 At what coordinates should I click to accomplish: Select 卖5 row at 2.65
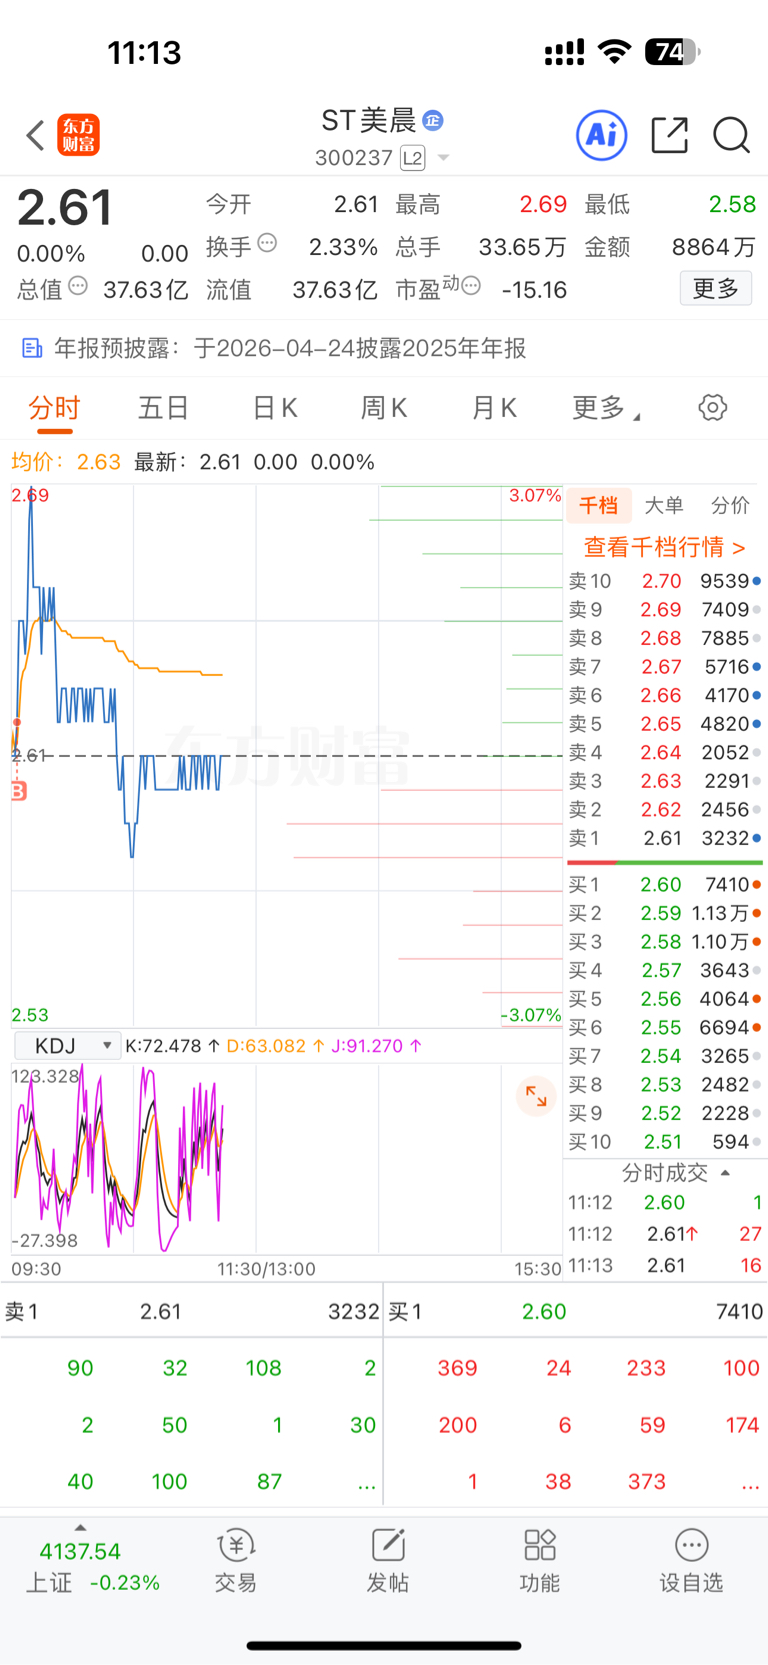coord(664,724)
